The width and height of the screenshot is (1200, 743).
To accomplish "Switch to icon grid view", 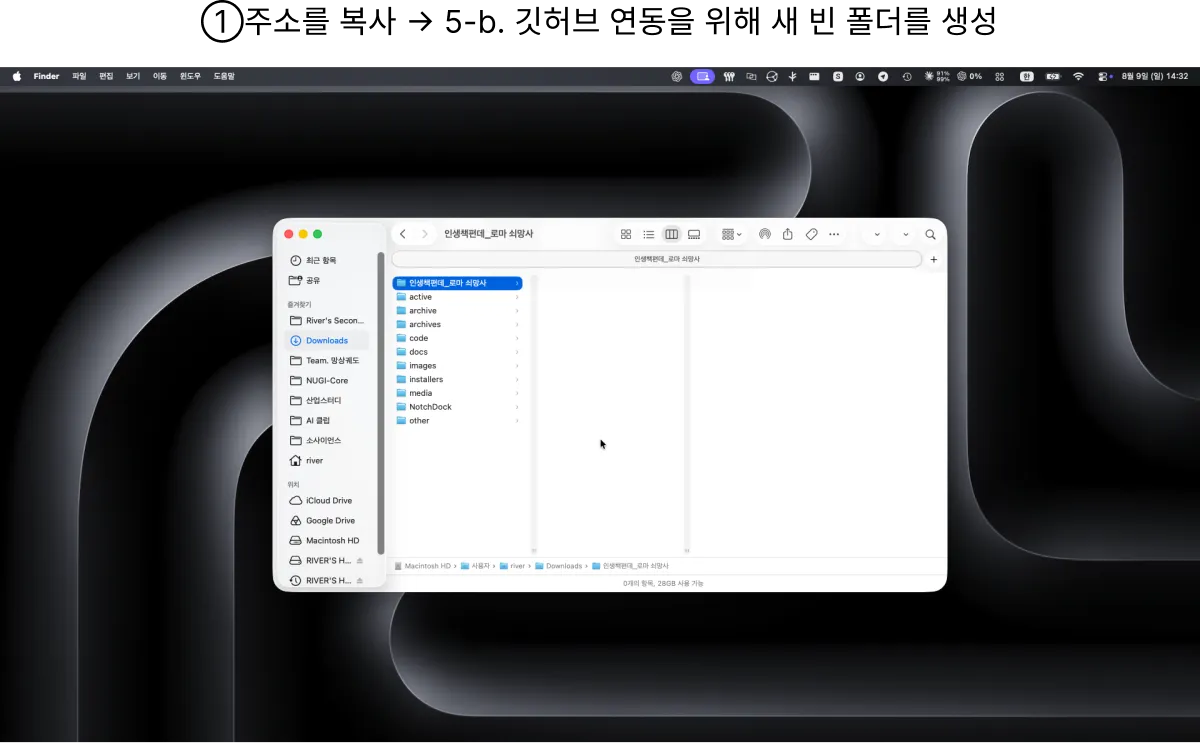I will pyautogui.click(x=626, y=234).
